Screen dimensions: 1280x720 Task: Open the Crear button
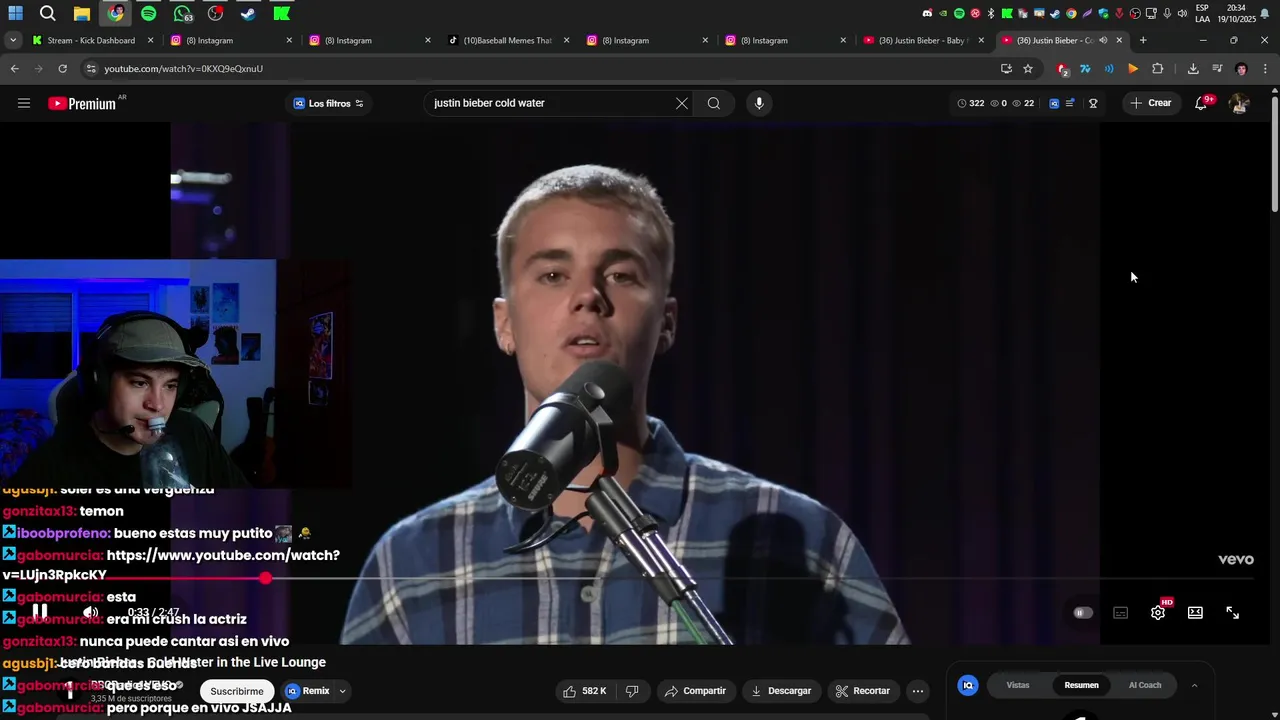click(1150, 103)
